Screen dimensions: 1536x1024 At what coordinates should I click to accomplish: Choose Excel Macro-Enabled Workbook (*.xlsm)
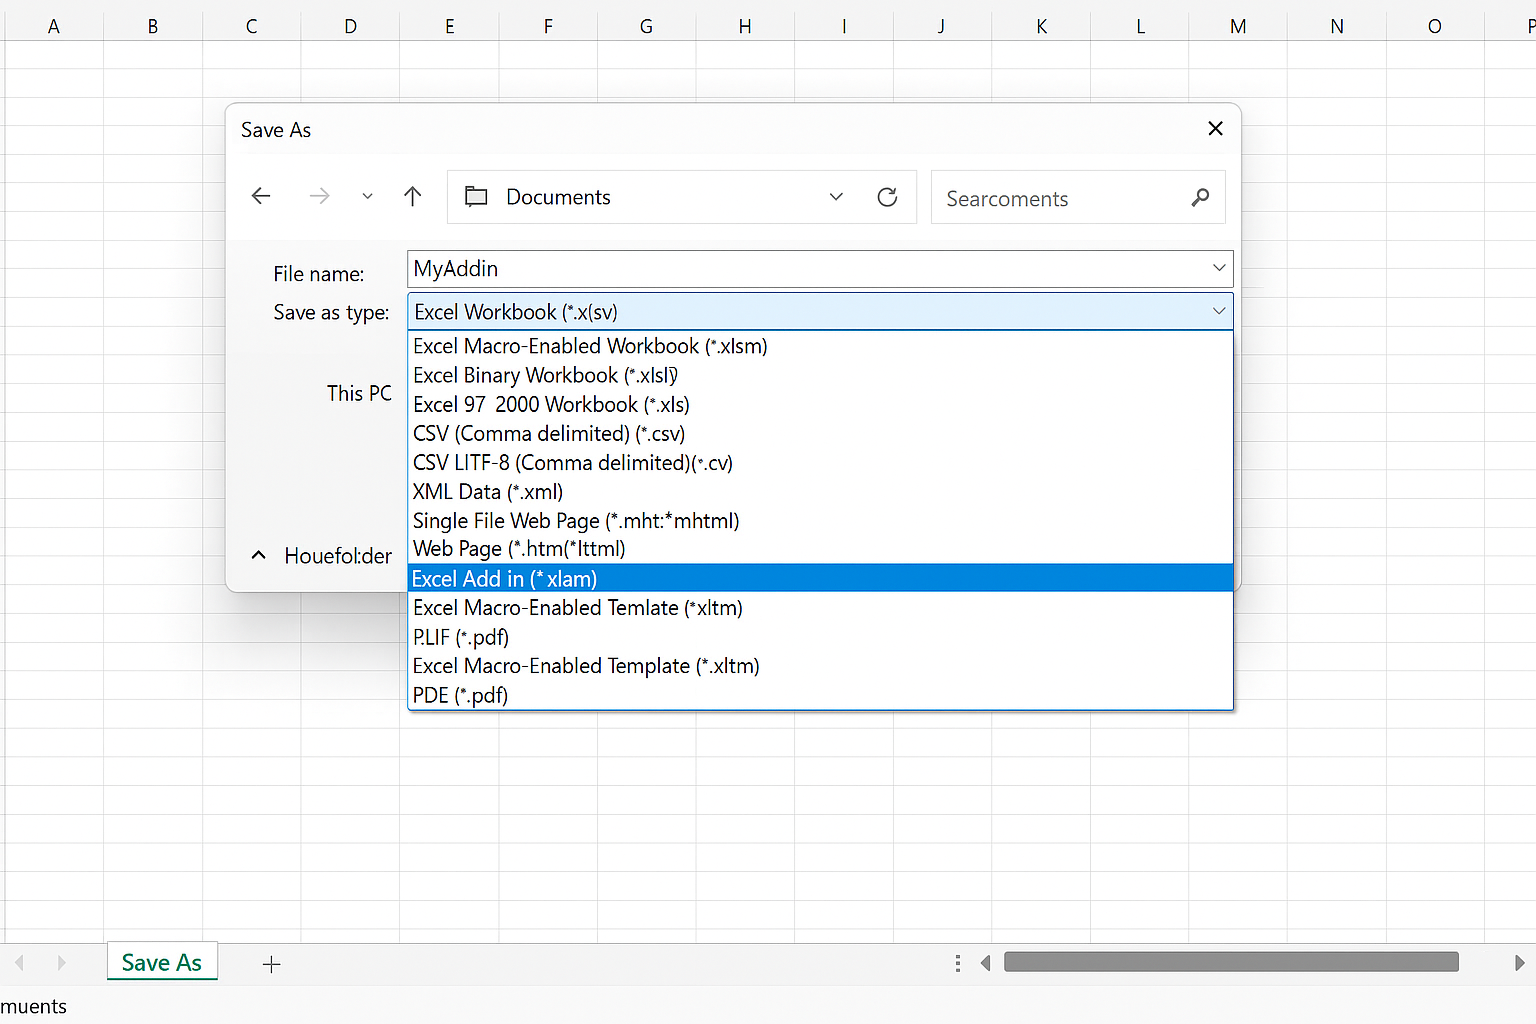coord(820,346)
